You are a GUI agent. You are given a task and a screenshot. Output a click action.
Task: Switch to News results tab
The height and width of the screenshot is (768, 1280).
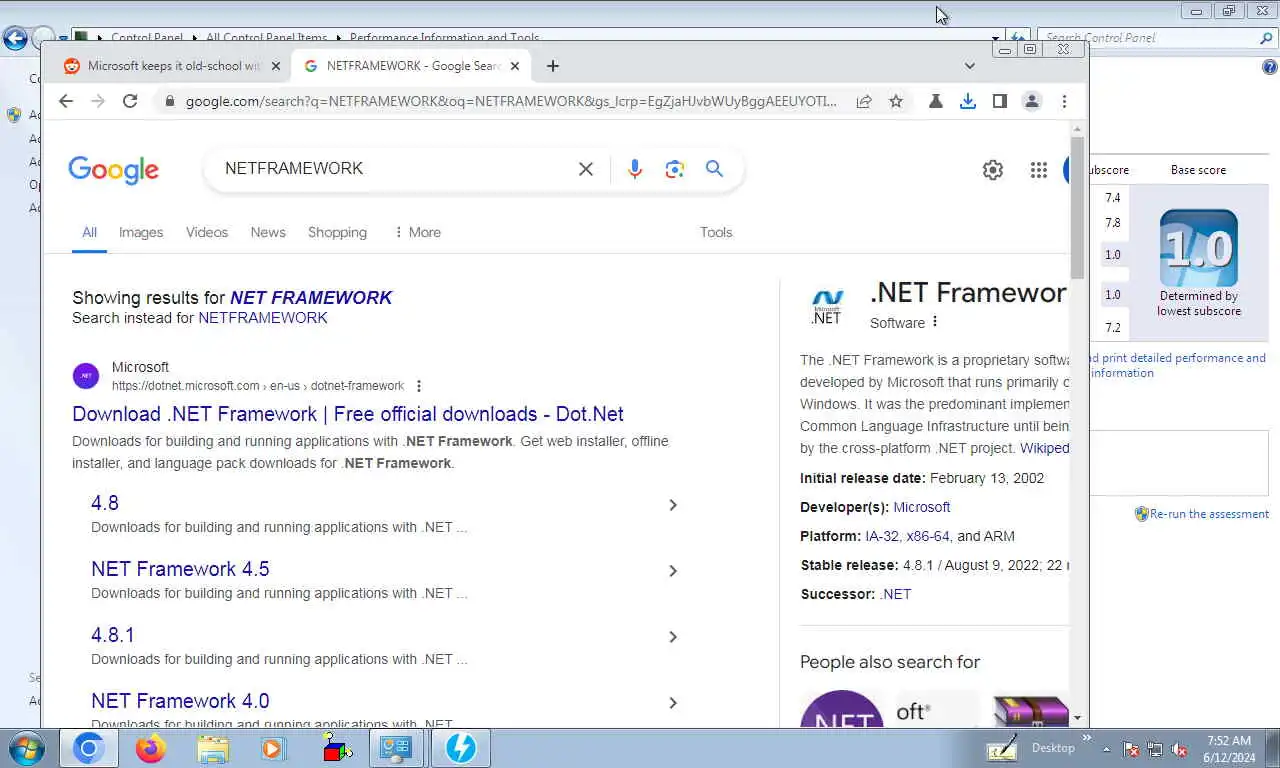pos(268,232)
